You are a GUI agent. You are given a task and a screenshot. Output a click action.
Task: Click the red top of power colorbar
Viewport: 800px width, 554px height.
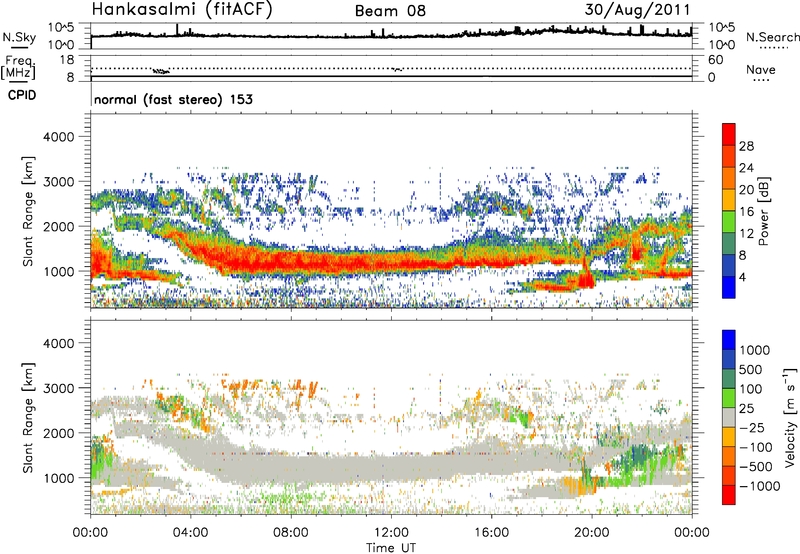729,134
